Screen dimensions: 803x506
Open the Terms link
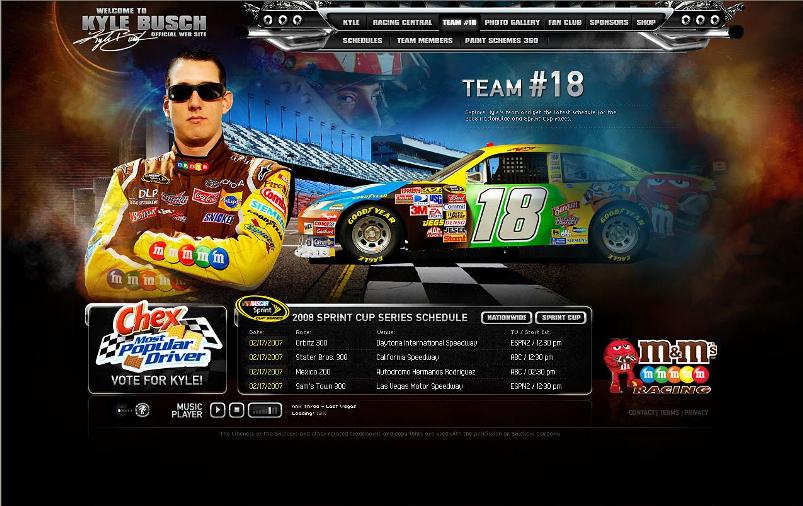pos(669,412)
